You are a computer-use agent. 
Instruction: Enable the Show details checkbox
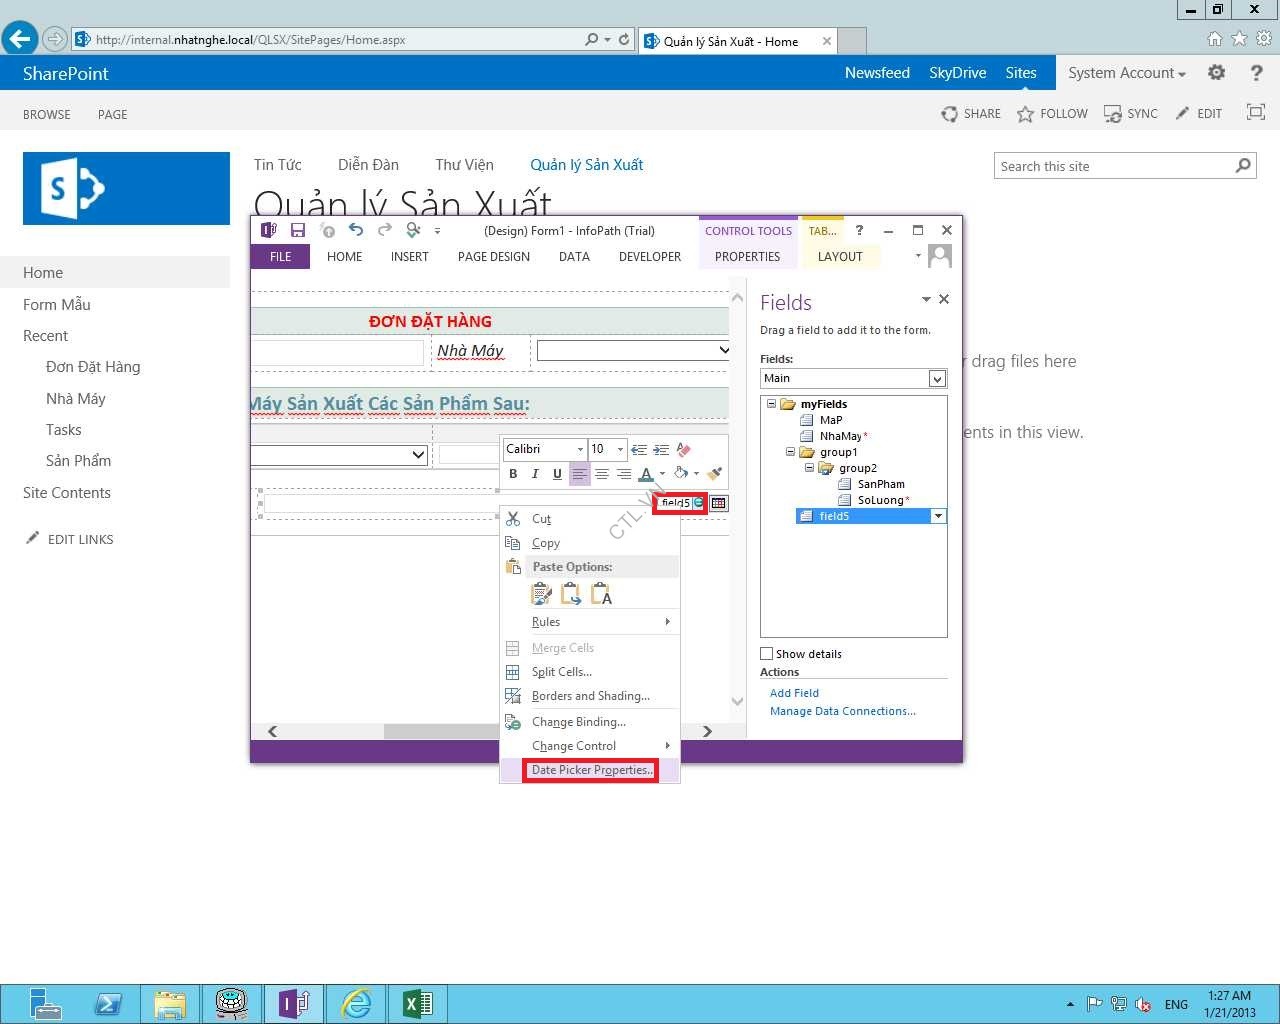point(767,654)
